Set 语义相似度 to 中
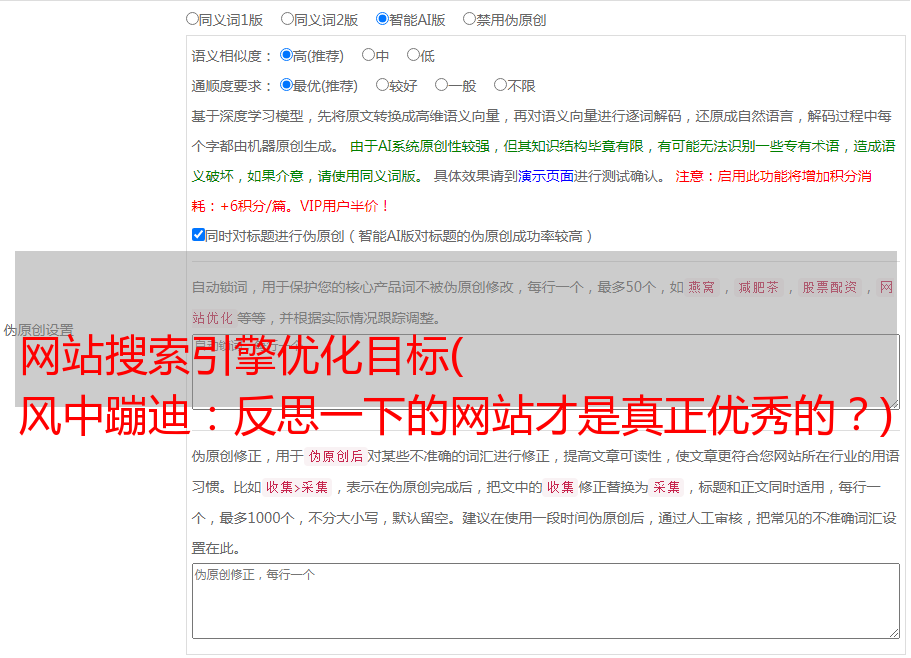 (x=368, y=55)
